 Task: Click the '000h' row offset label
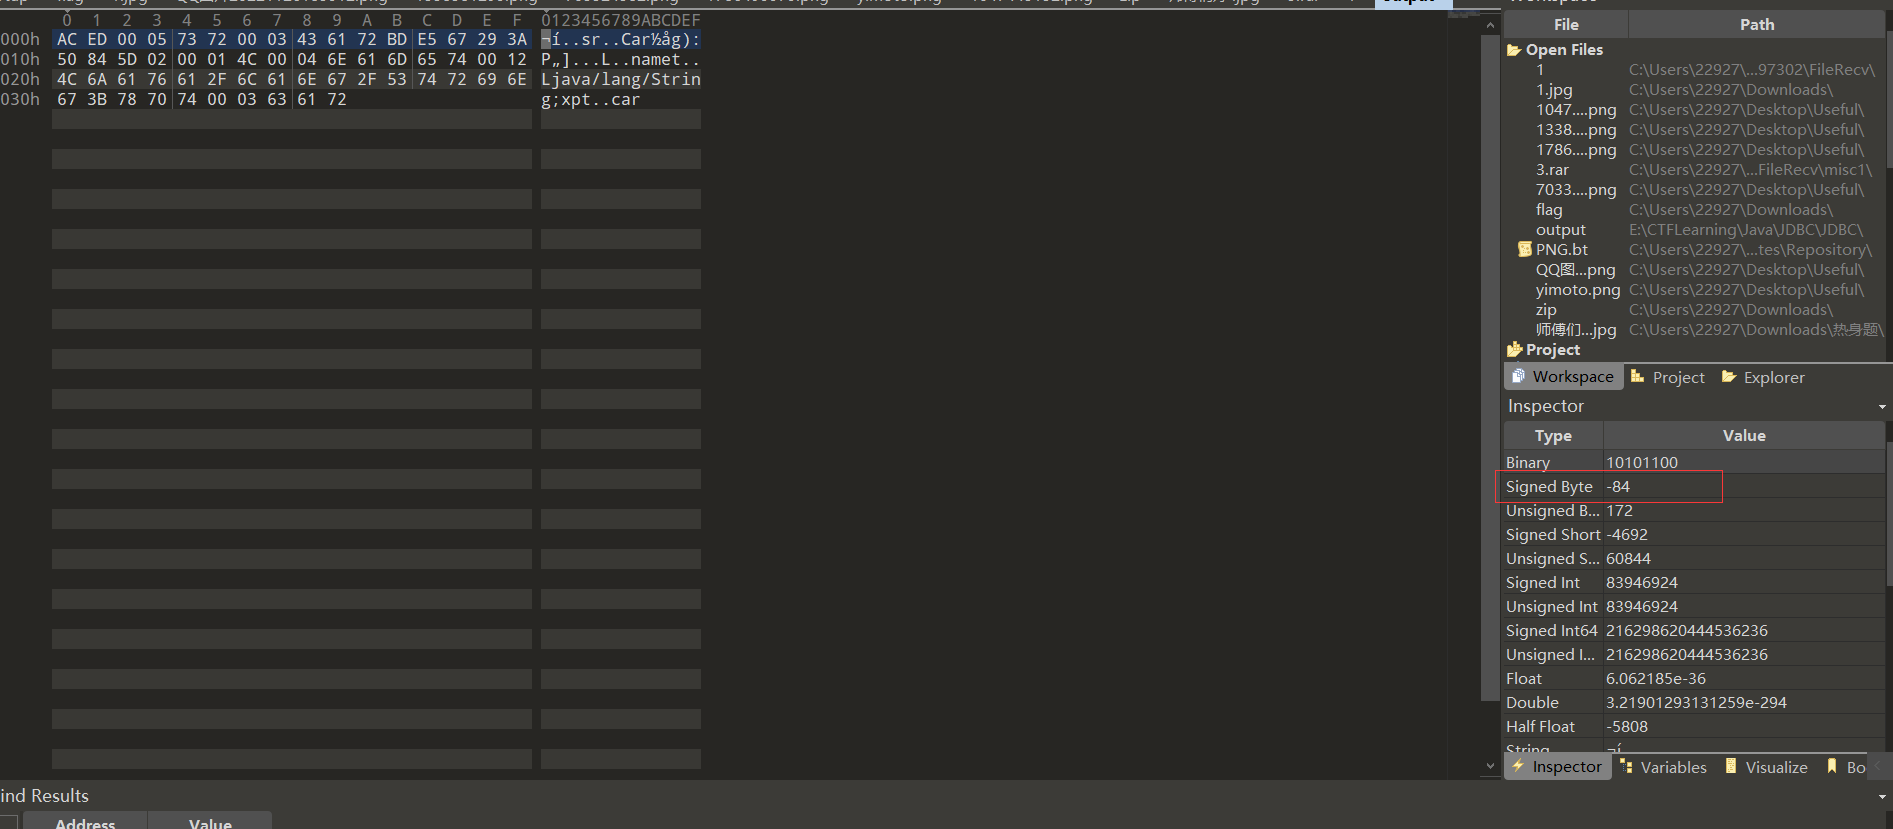click(x=20, y=40)
